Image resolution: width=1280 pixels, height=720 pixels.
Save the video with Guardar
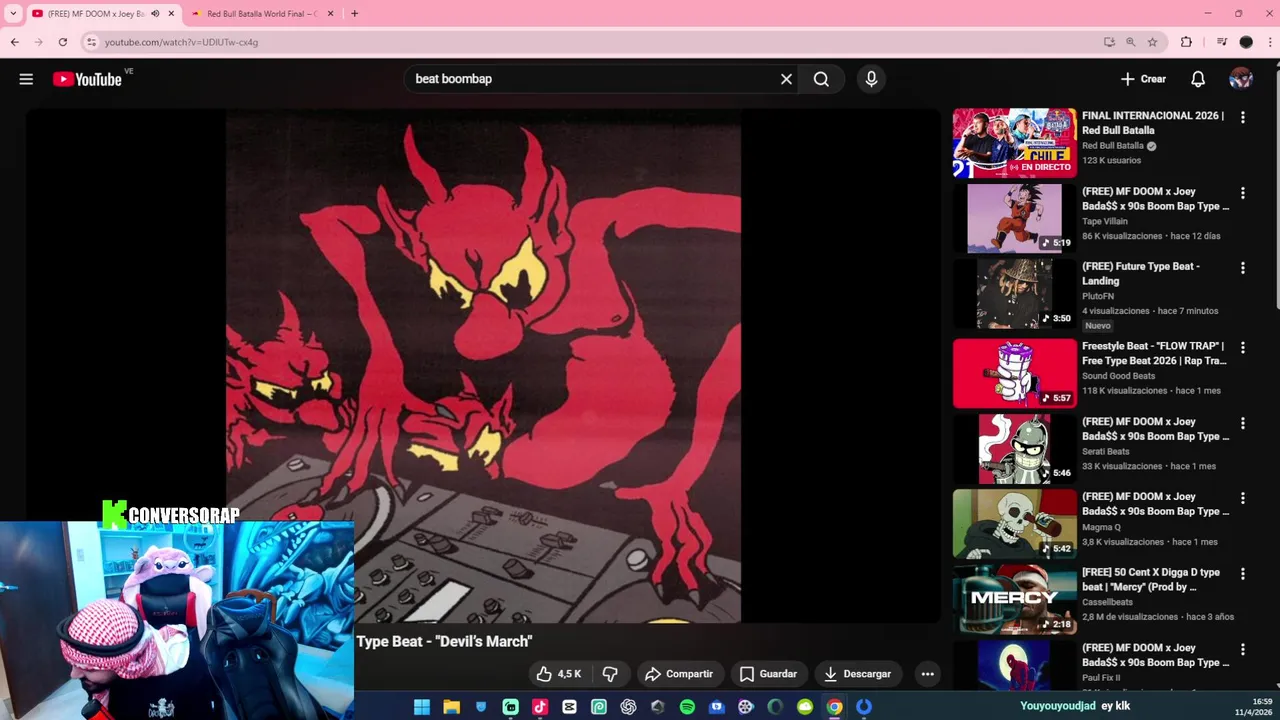768,674
